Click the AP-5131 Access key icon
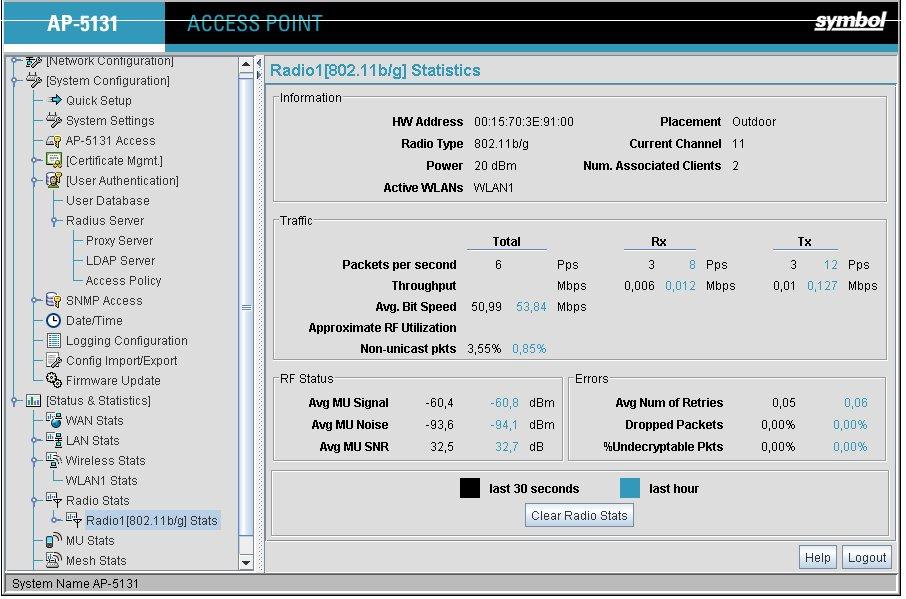This screenshot has height=599, width=906. (54, 140)
